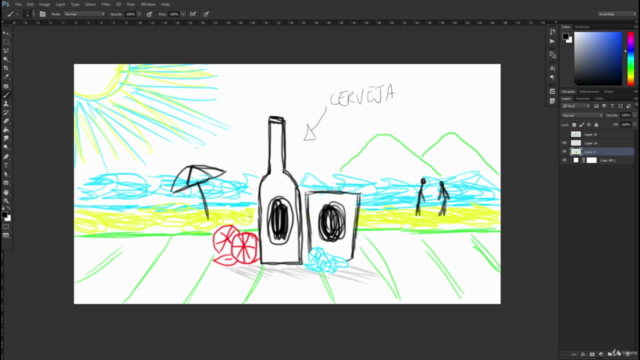Open the Tool Preset picker arrow
Viewport: 640px width, 360px height.
[17, 14]
